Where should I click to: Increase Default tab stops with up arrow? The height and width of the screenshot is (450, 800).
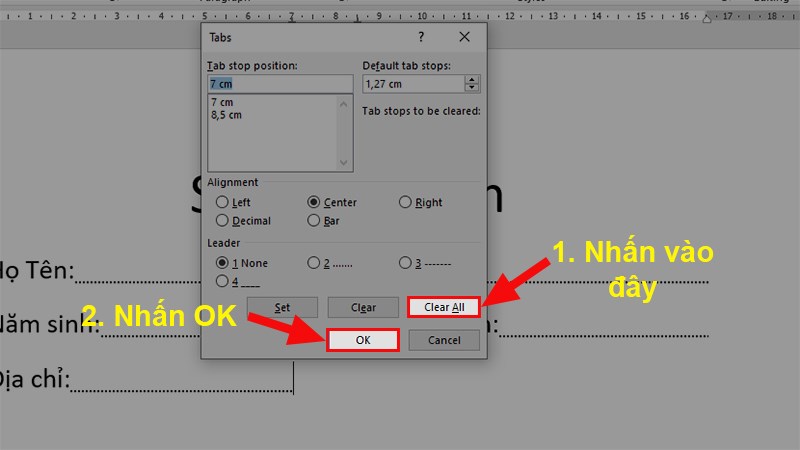(472, 80)
